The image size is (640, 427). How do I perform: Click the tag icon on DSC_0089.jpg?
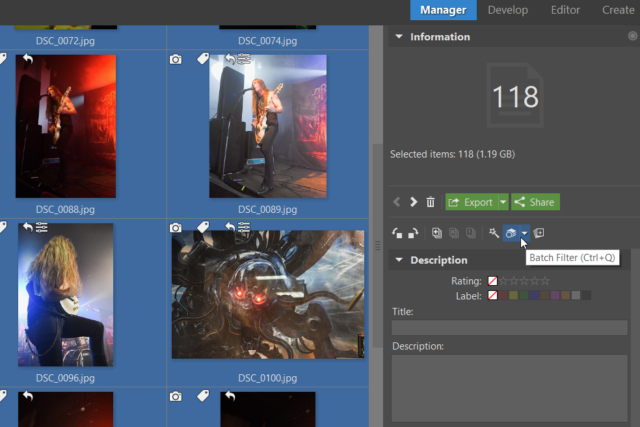point(203,59)
